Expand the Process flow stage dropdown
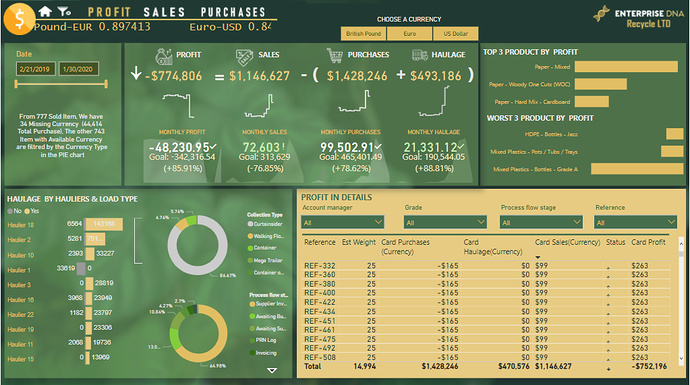This screenshot has height=385, width=690. click(541, 222)
